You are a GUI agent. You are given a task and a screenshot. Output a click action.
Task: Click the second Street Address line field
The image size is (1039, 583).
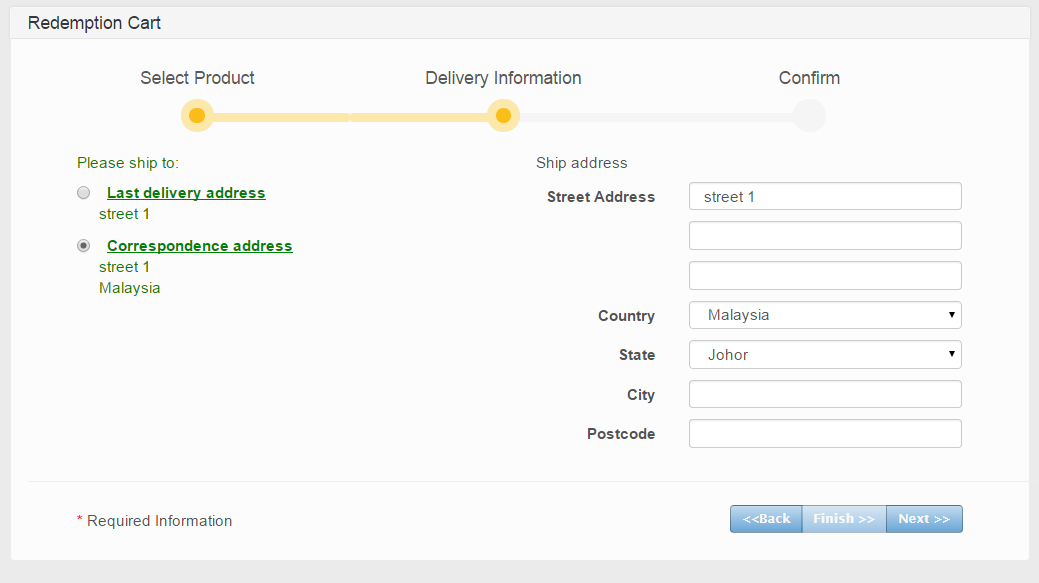coord(825,236)
